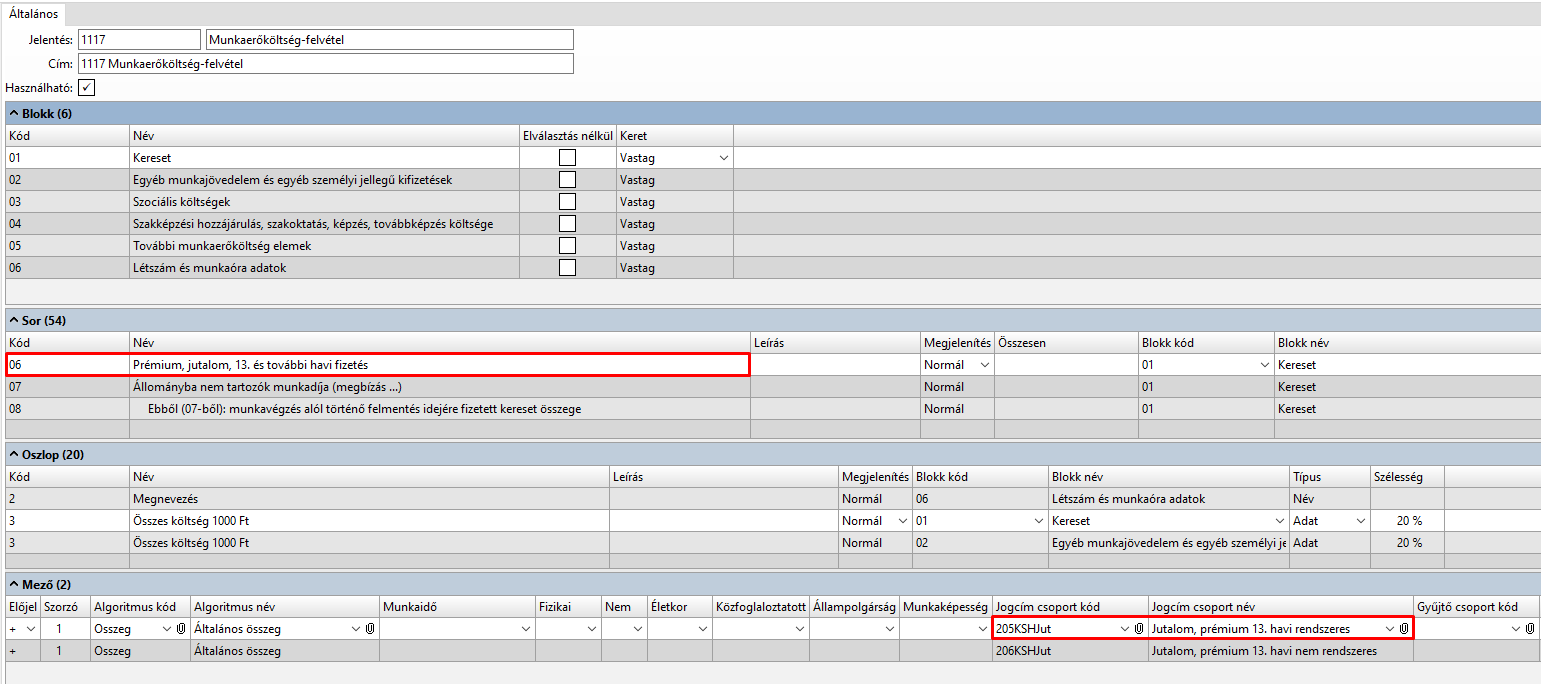
Task: Switch to the Általános tab
Action: pyautogui.click(x=34, y=14)
